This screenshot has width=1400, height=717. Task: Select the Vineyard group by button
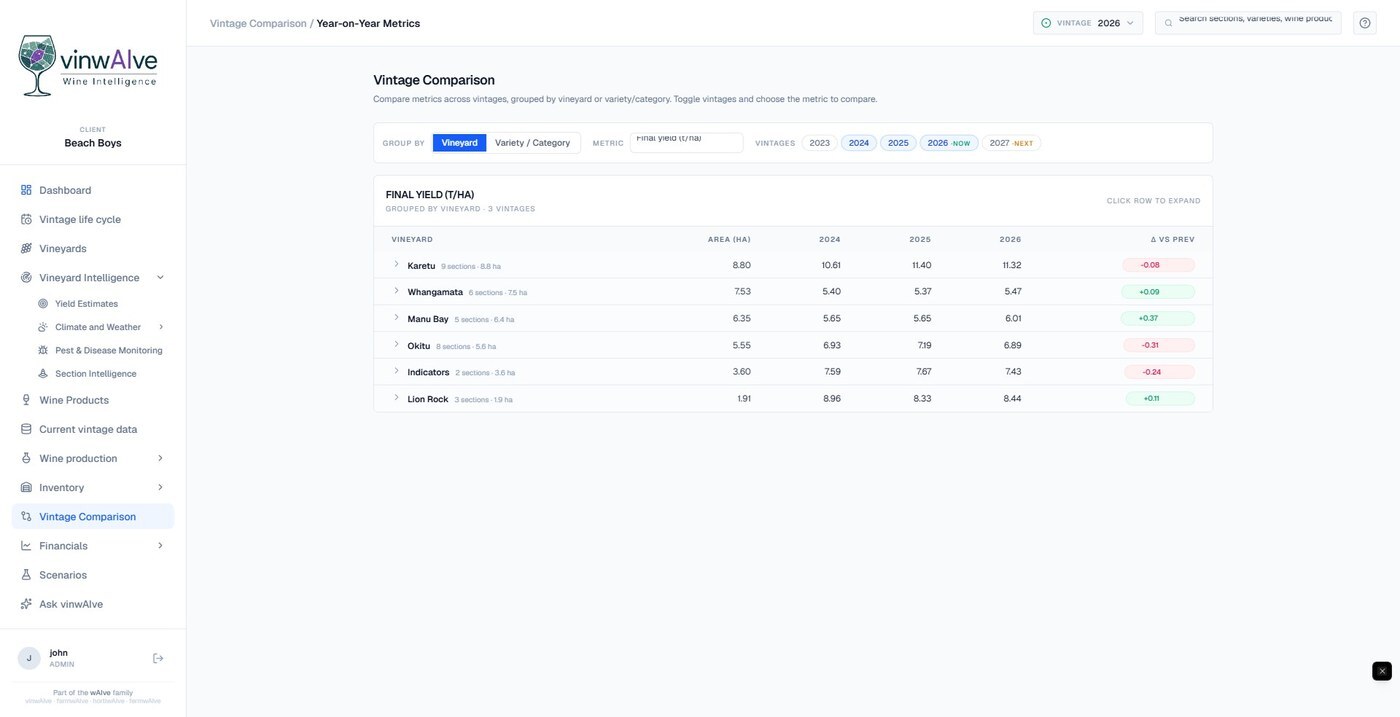459,143
